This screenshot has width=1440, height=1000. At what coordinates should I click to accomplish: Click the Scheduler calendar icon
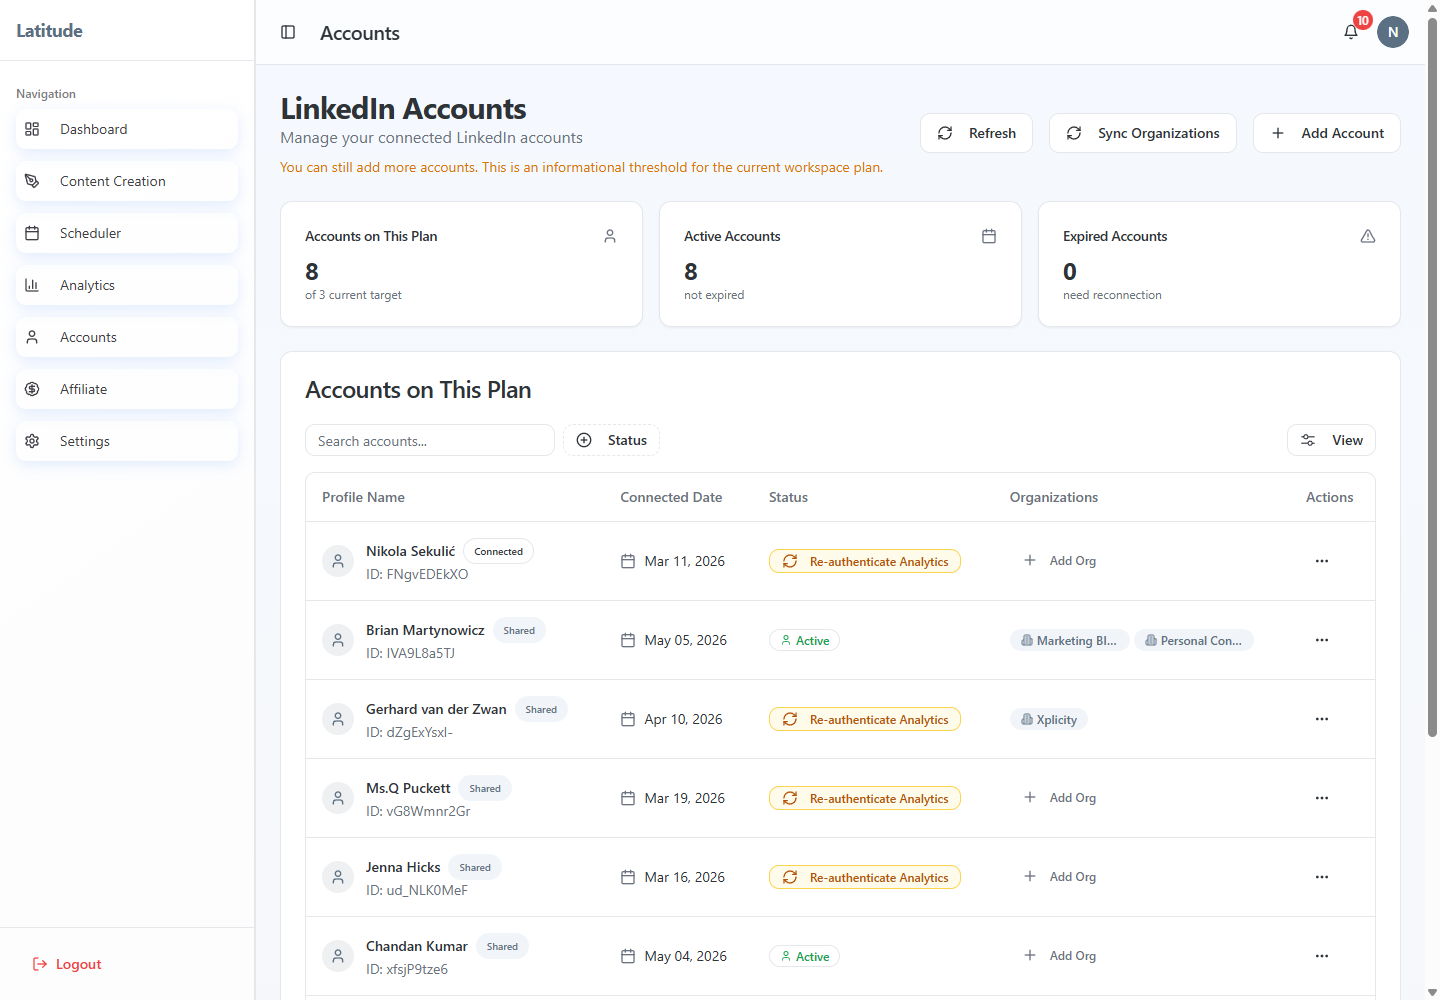[32, 233]
